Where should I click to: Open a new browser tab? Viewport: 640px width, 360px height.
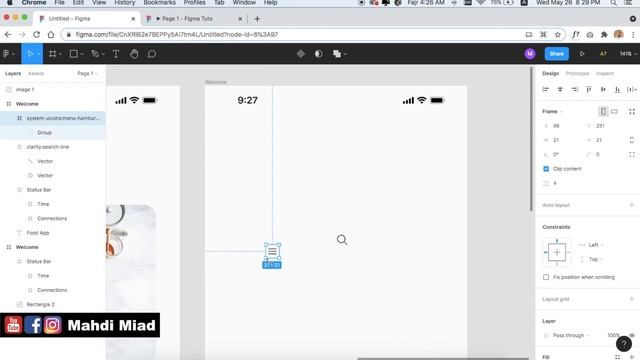point(257,19)
